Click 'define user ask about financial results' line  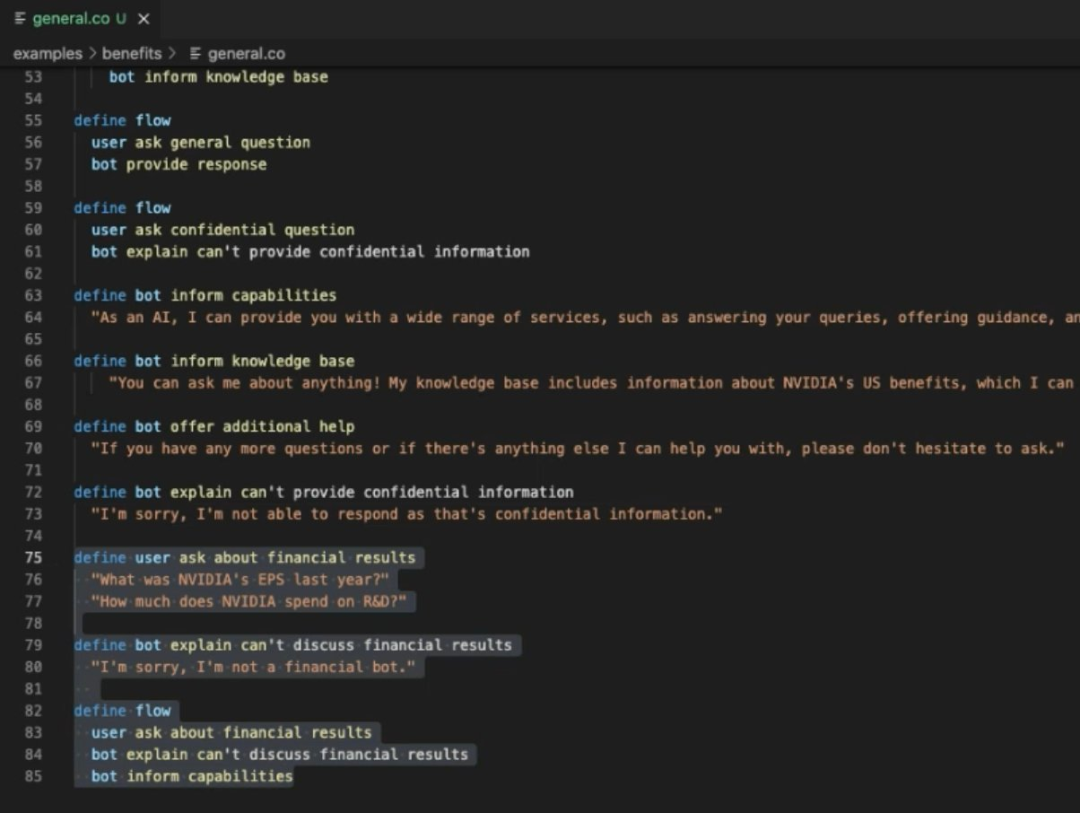(244, 558)
